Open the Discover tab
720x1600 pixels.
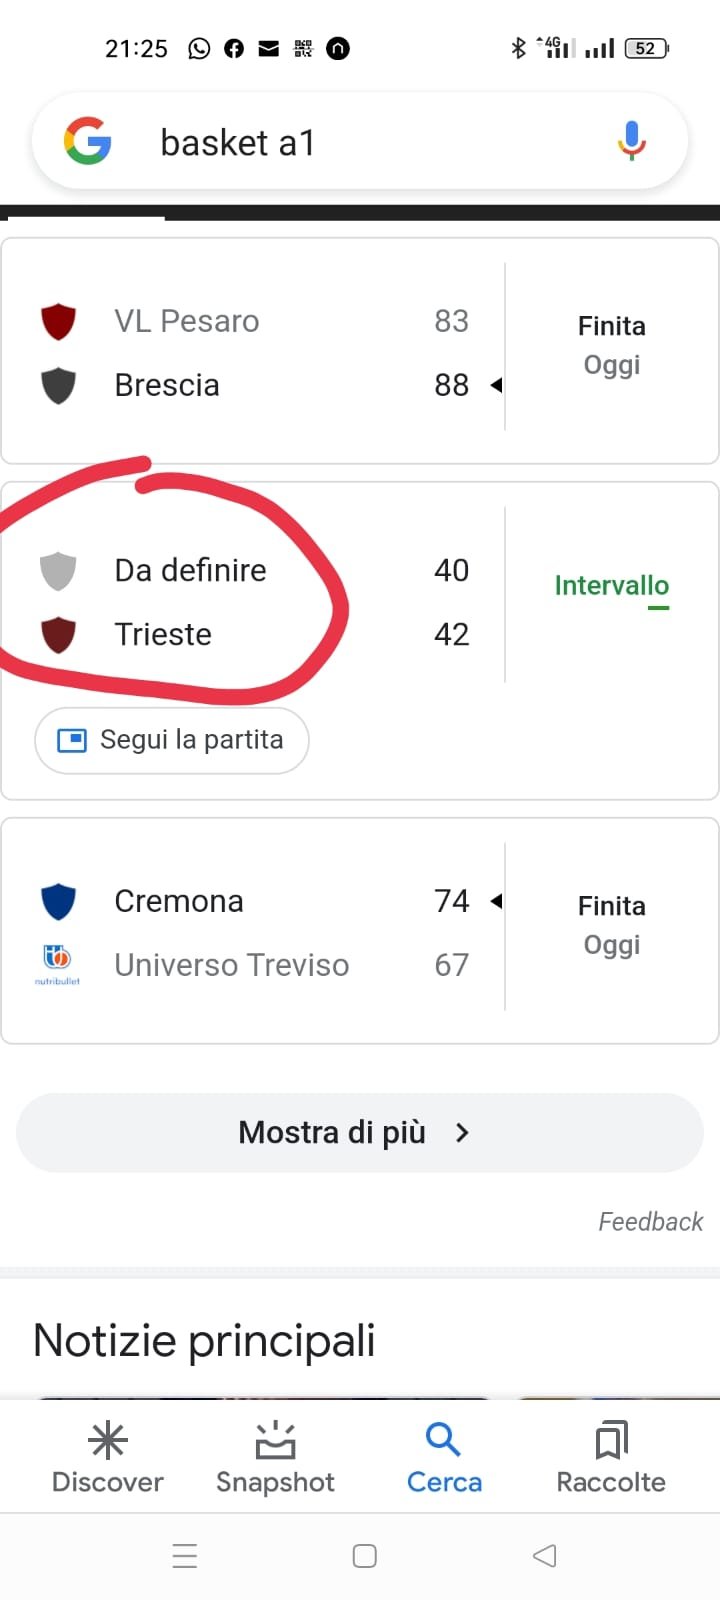pyautogui.click(x=108, y=1458)
